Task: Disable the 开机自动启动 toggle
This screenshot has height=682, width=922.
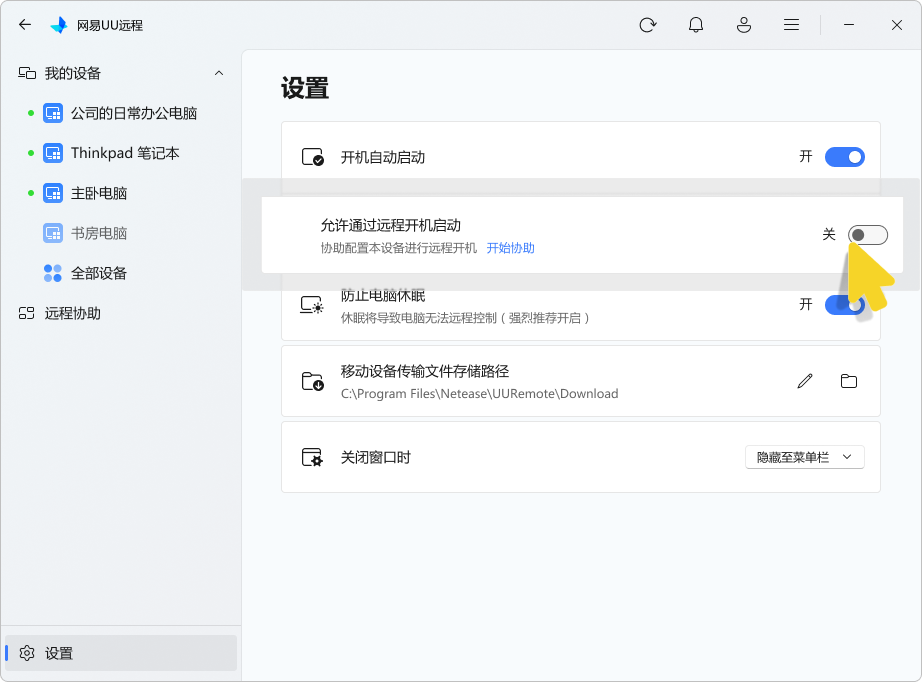Action: tap(844, 157)
